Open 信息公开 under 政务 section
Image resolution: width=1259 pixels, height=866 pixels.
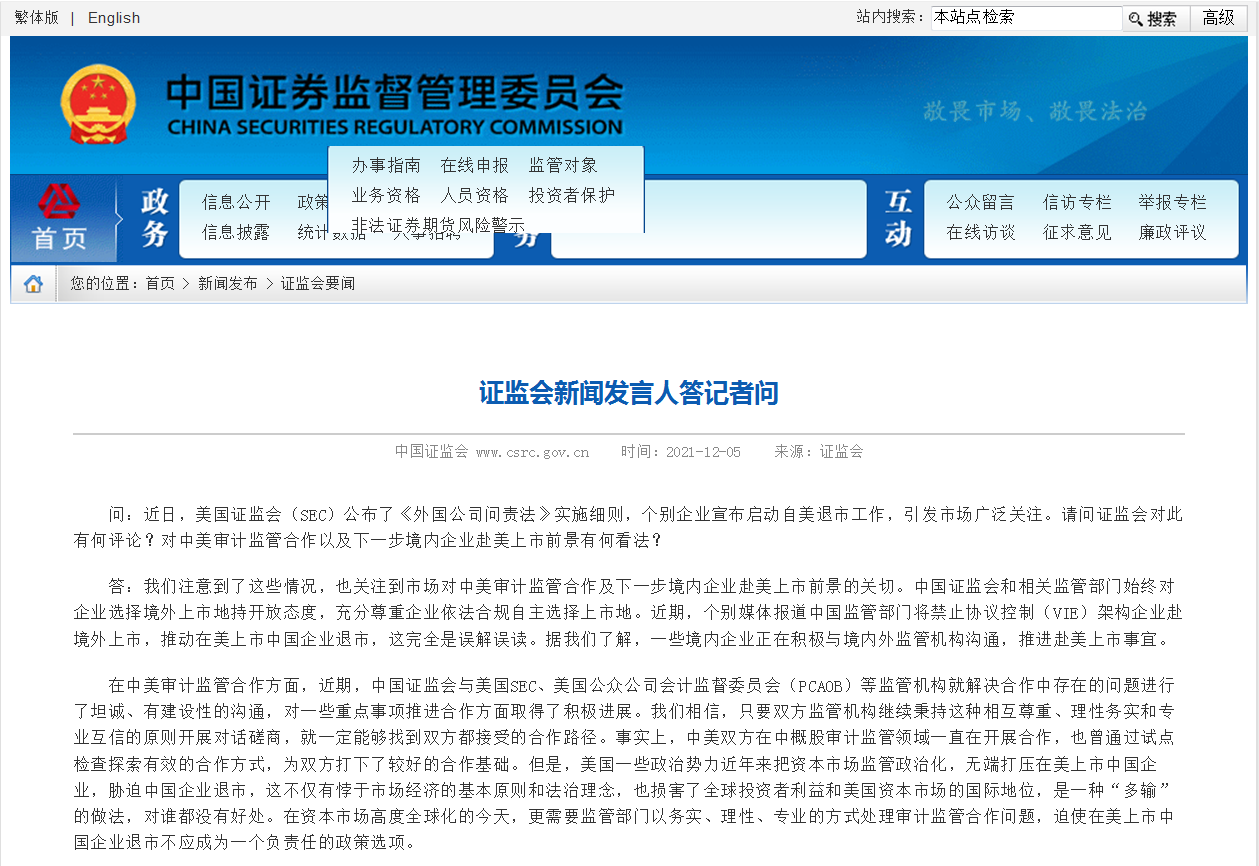coord(236,202)
